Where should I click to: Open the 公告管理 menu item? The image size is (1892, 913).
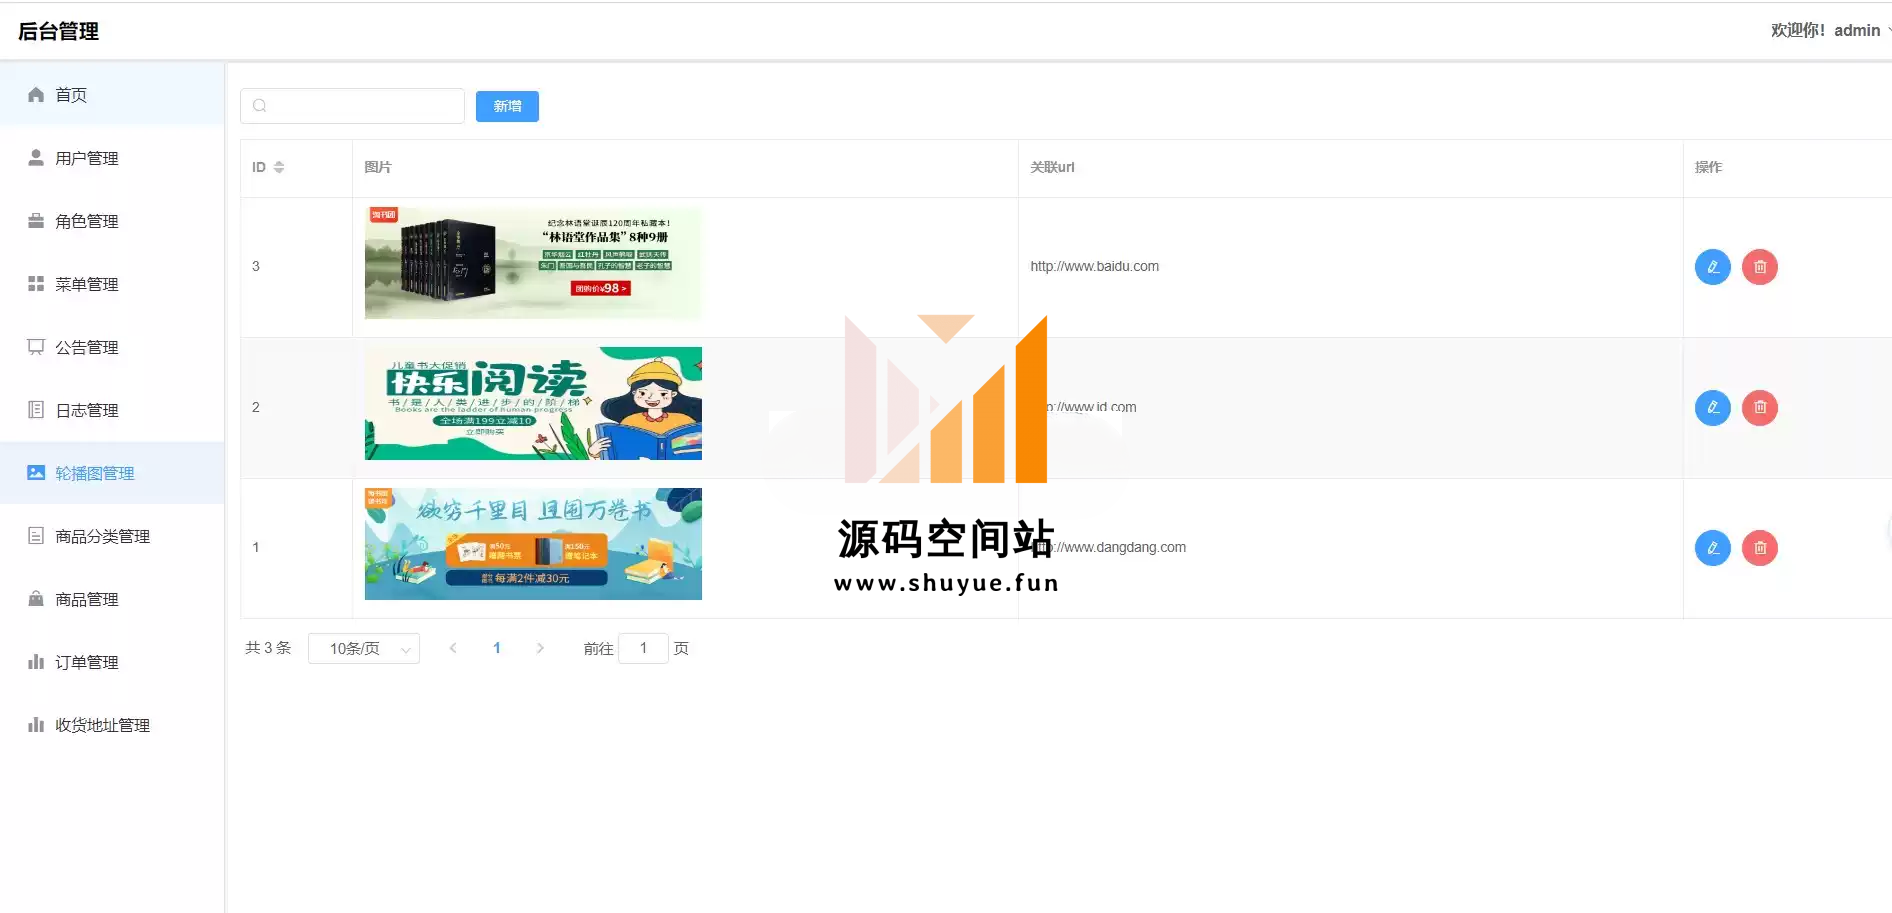(x=112, y=346)
